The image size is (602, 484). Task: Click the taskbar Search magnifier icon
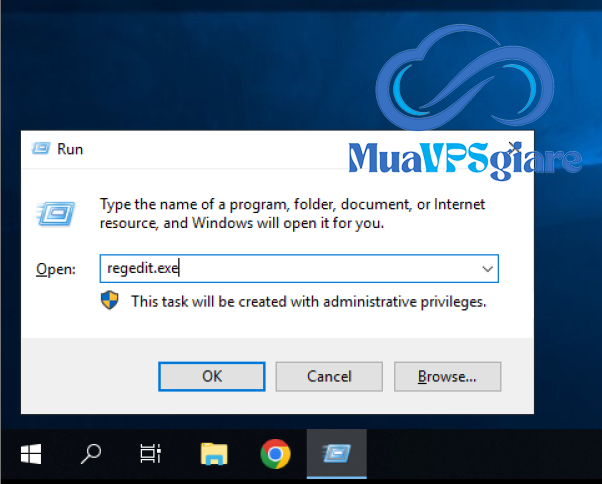click(x=91, y=455)
